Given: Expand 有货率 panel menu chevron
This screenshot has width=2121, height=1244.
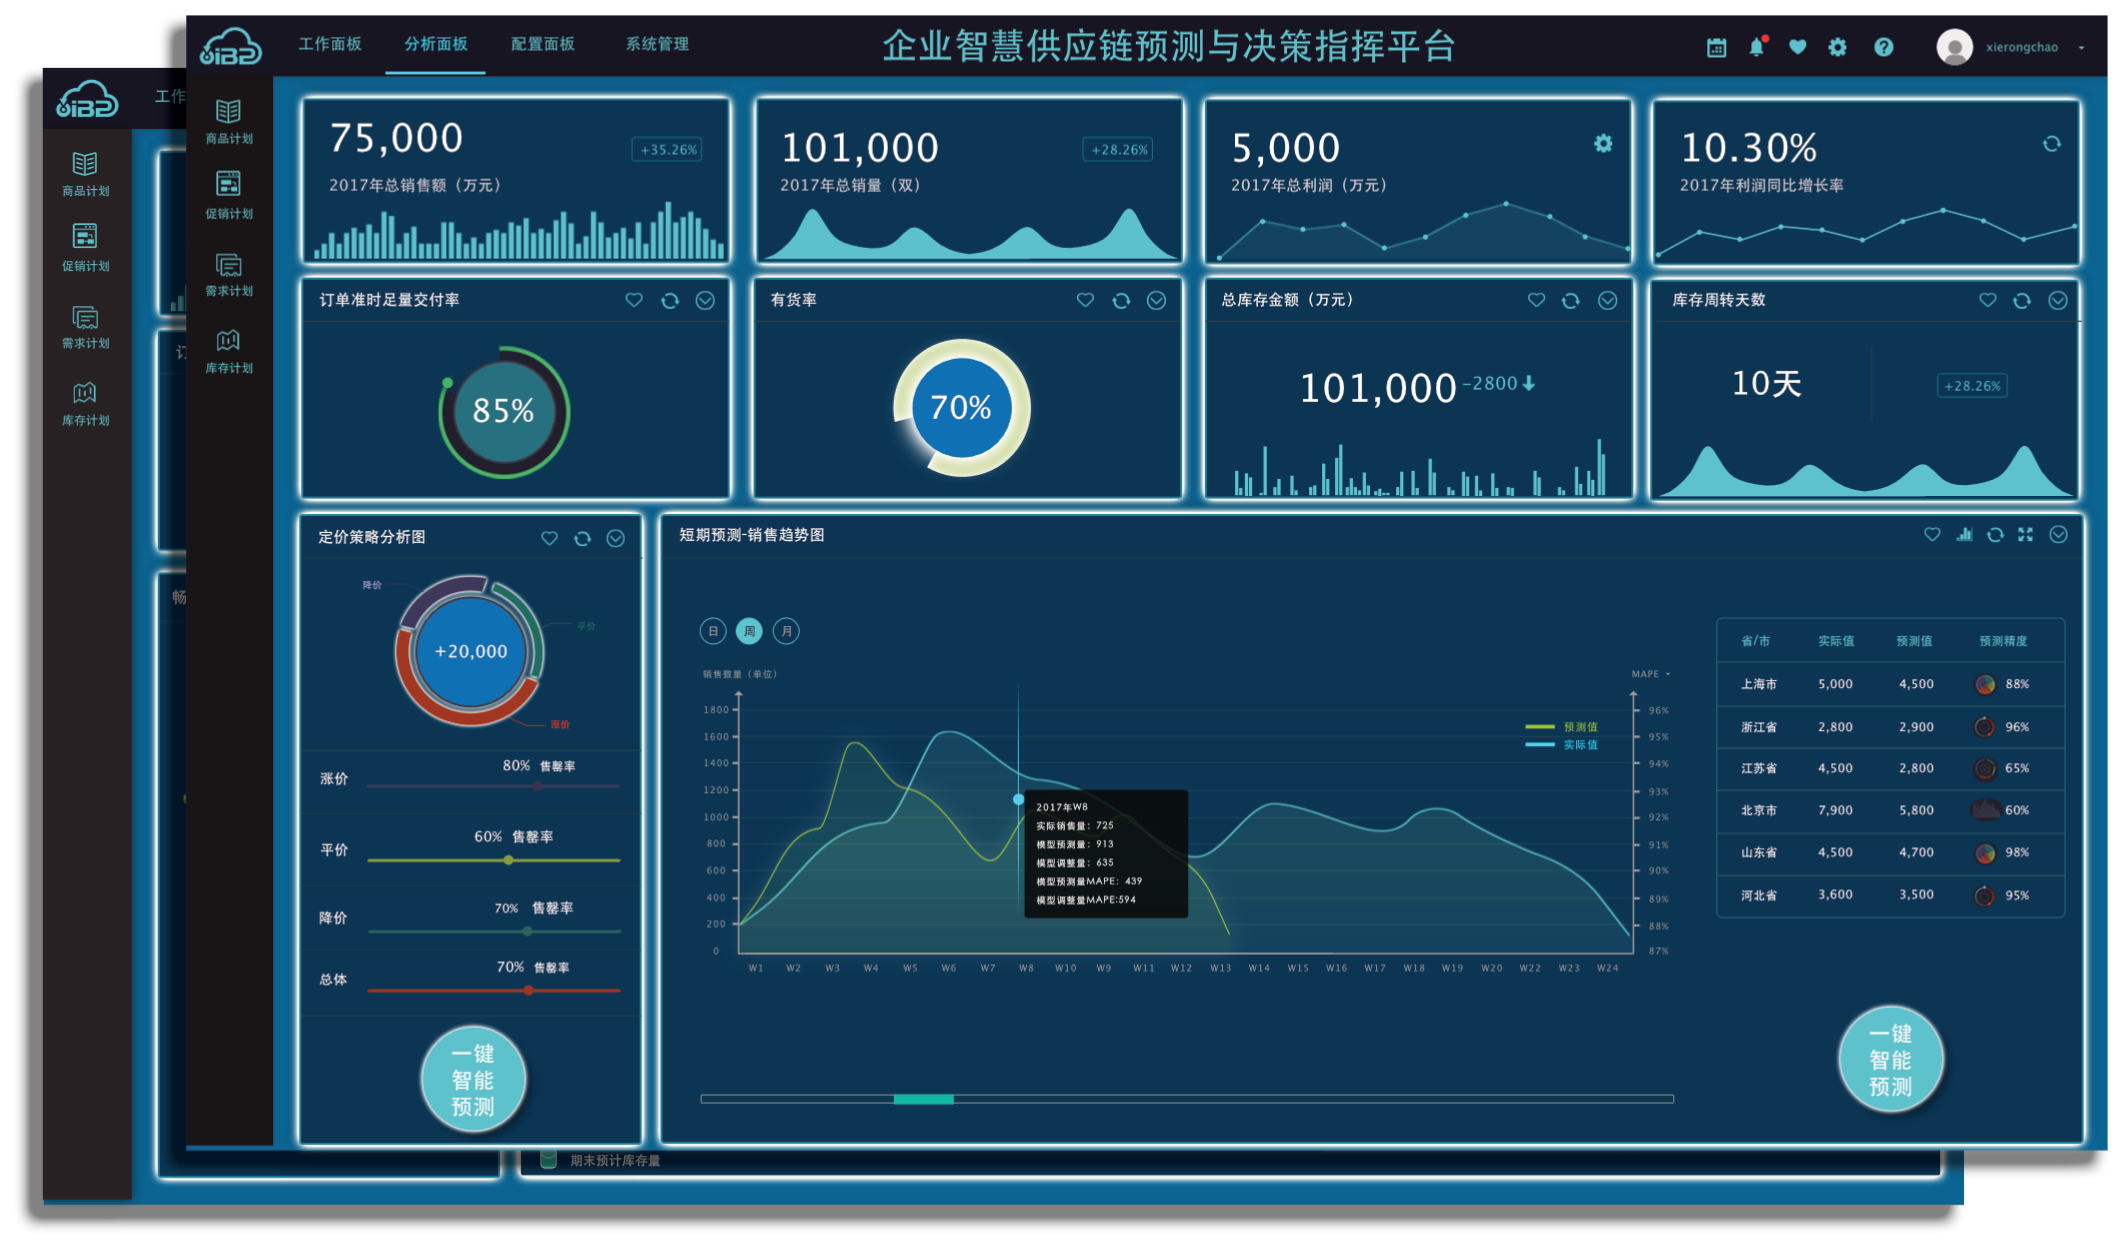Looking at the screenshot, I should (1156, 300).
